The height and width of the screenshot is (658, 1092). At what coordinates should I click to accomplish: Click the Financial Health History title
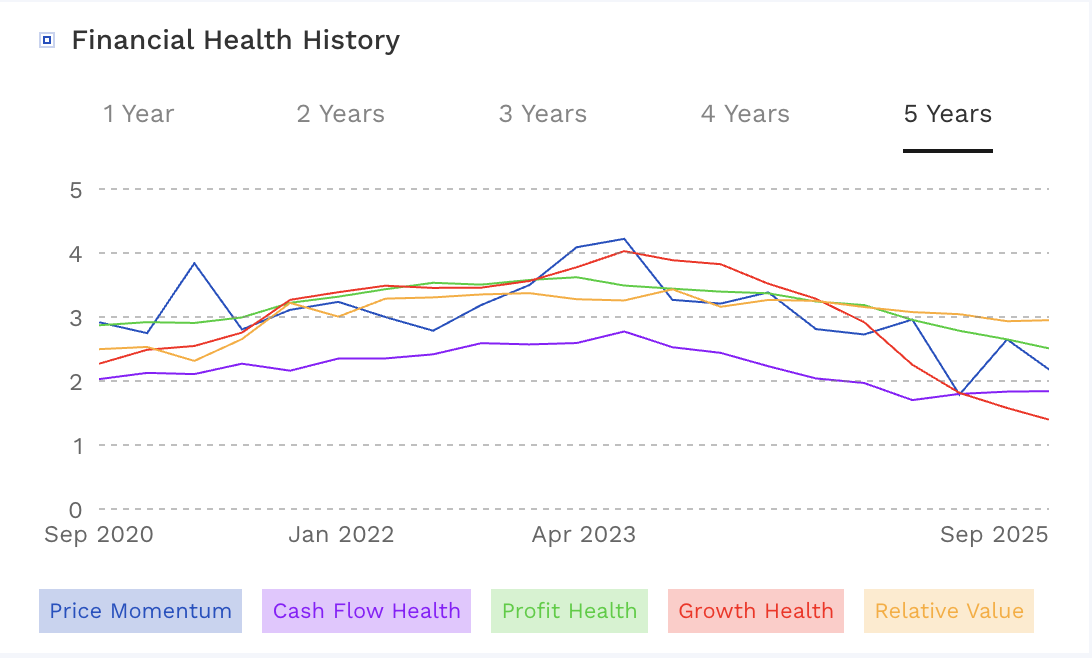(237, 40)
